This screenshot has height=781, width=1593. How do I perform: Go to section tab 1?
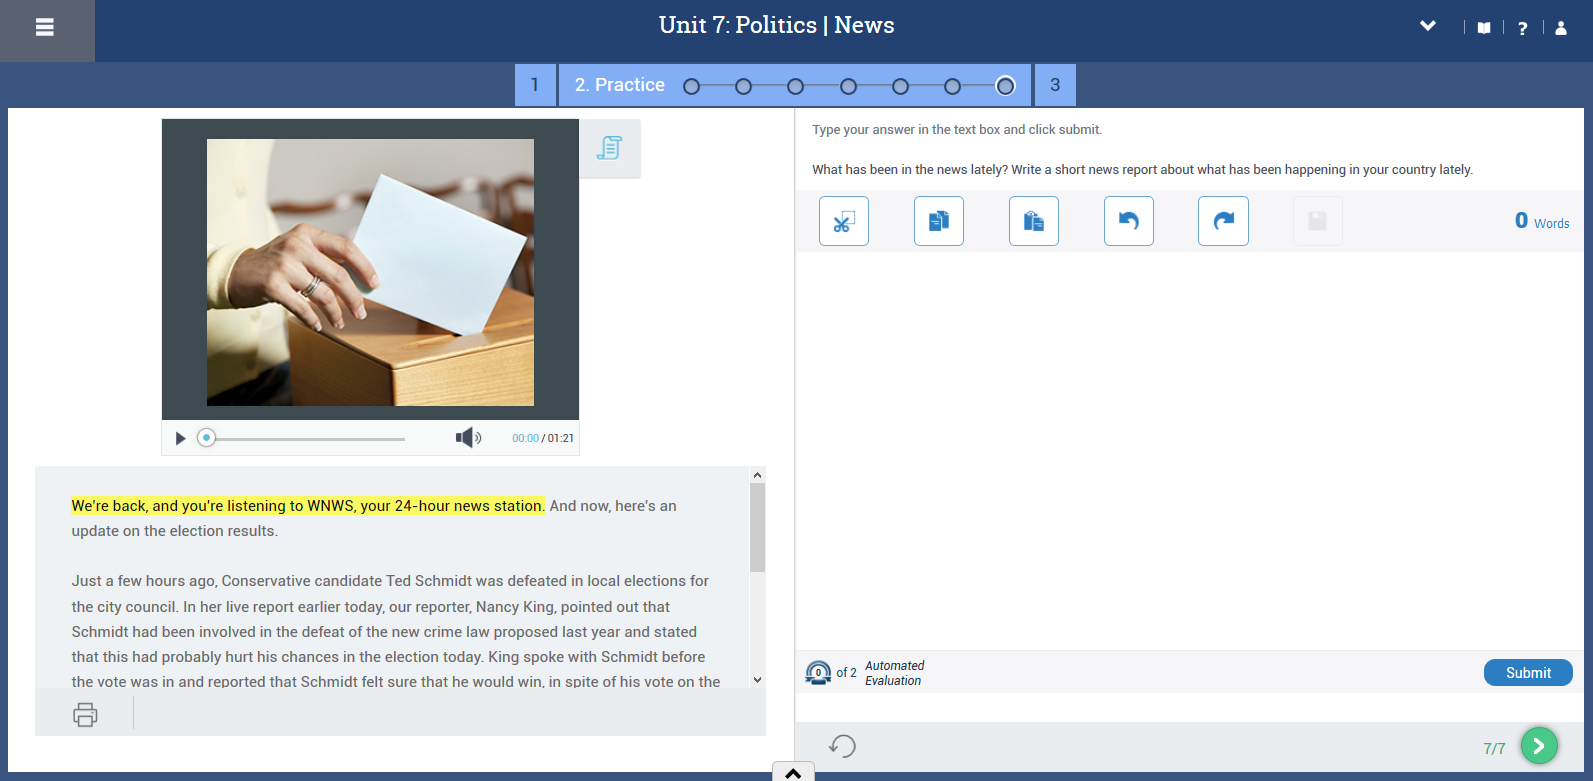(535, 85)
